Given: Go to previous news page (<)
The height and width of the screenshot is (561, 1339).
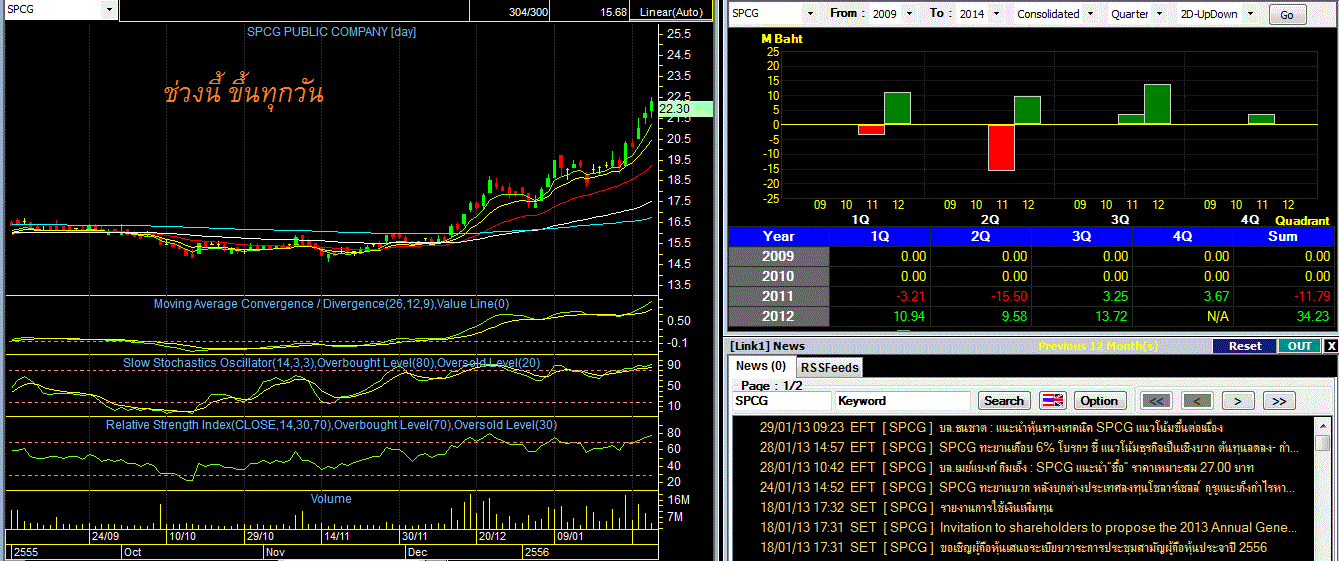Looking at the screenshot, I should click(1197, 400).
